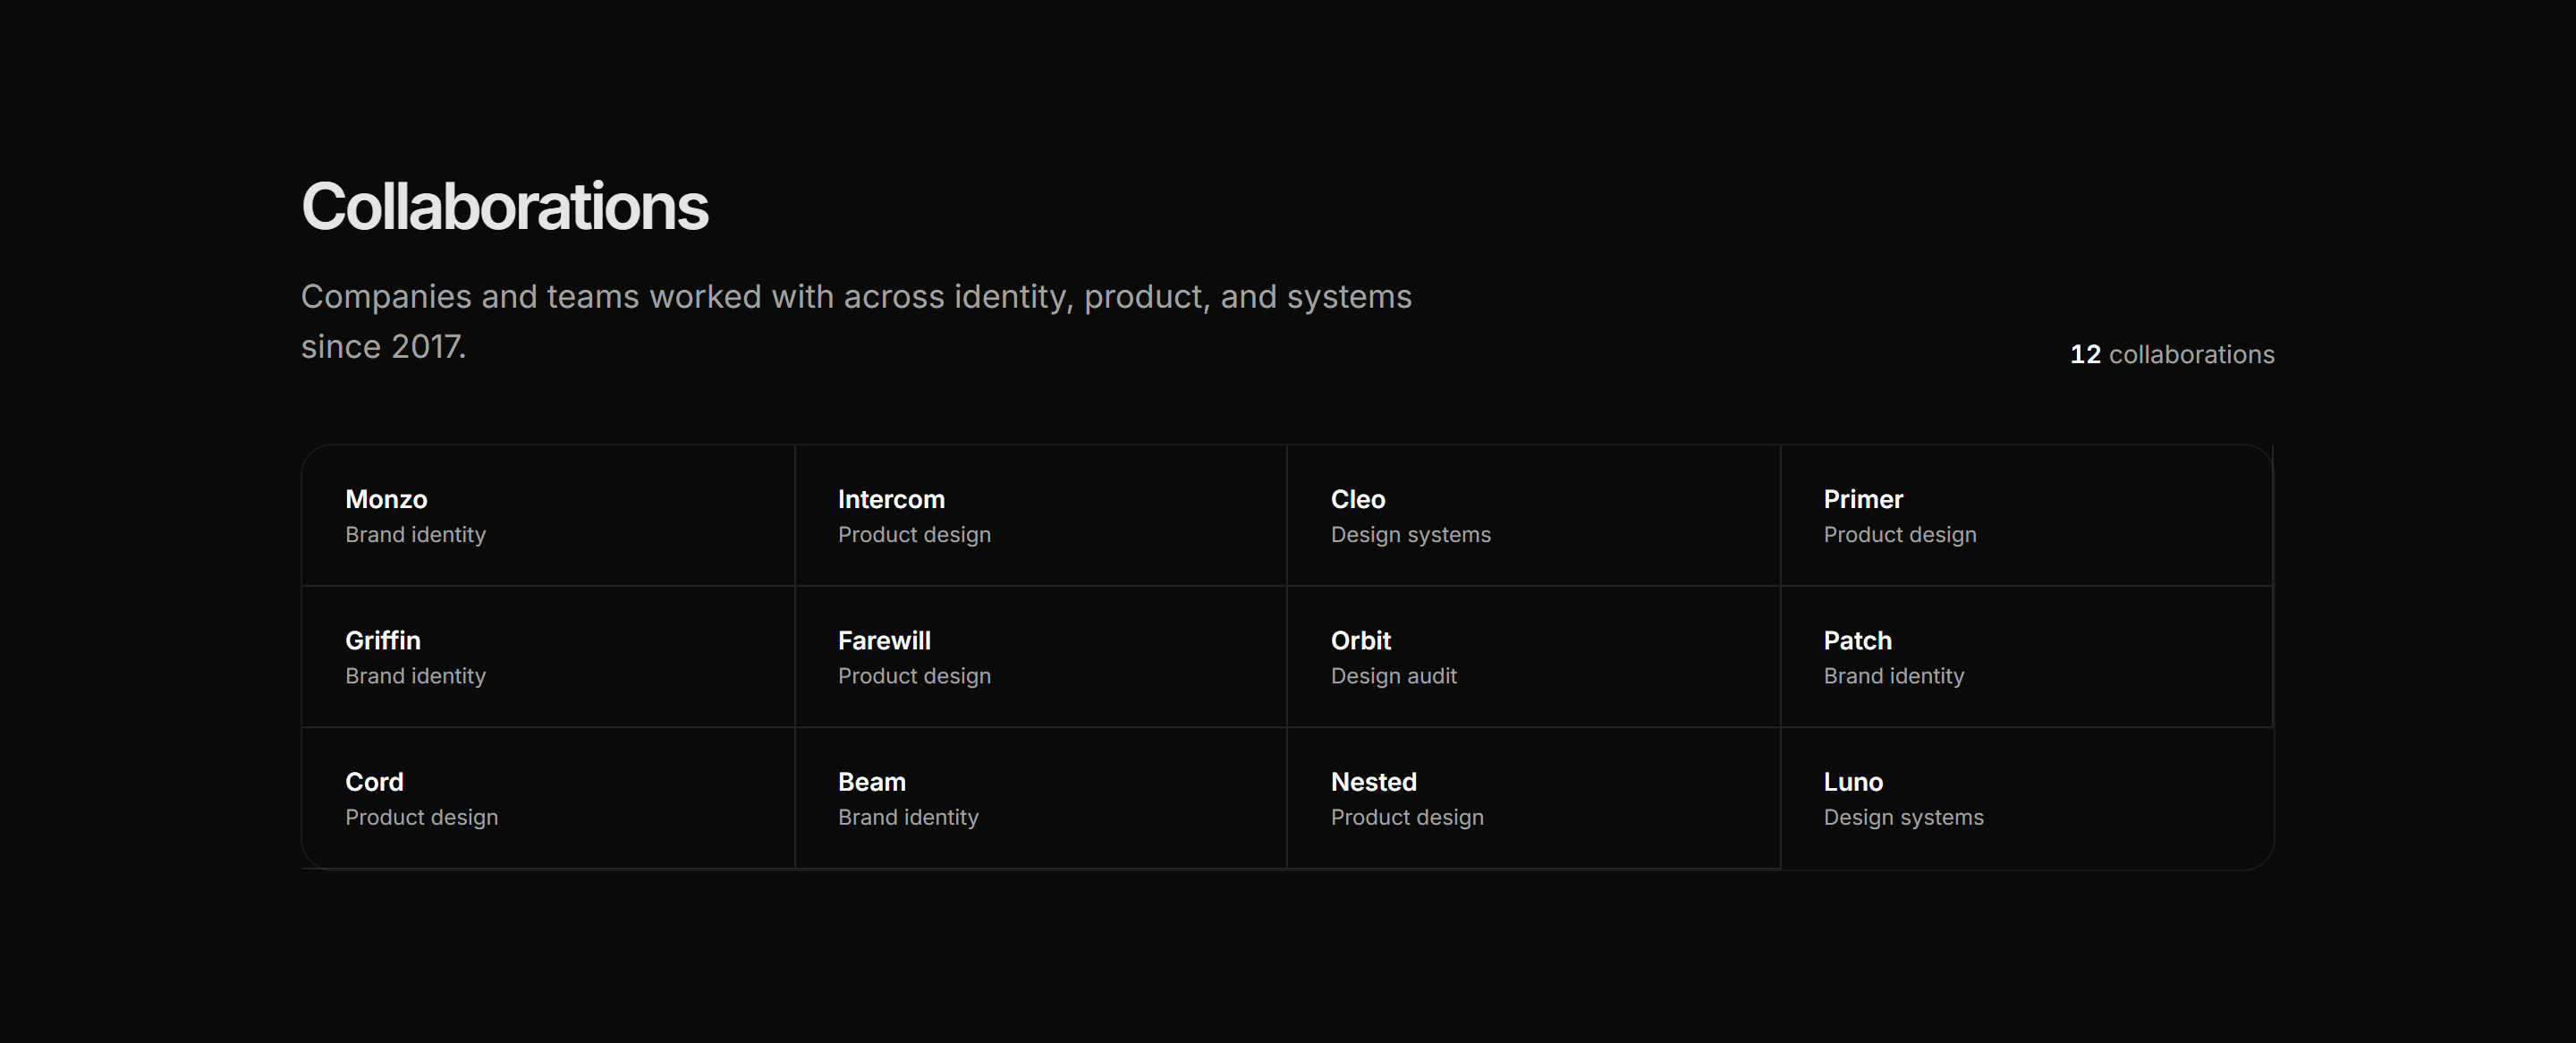Select the Griffin brand identity card
2576x1043 pixels.
tap(548, 657)
